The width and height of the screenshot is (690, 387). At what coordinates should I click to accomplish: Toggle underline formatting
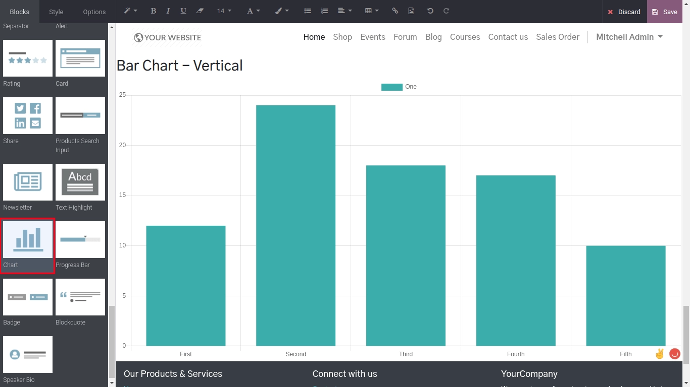tap(183, 11)
